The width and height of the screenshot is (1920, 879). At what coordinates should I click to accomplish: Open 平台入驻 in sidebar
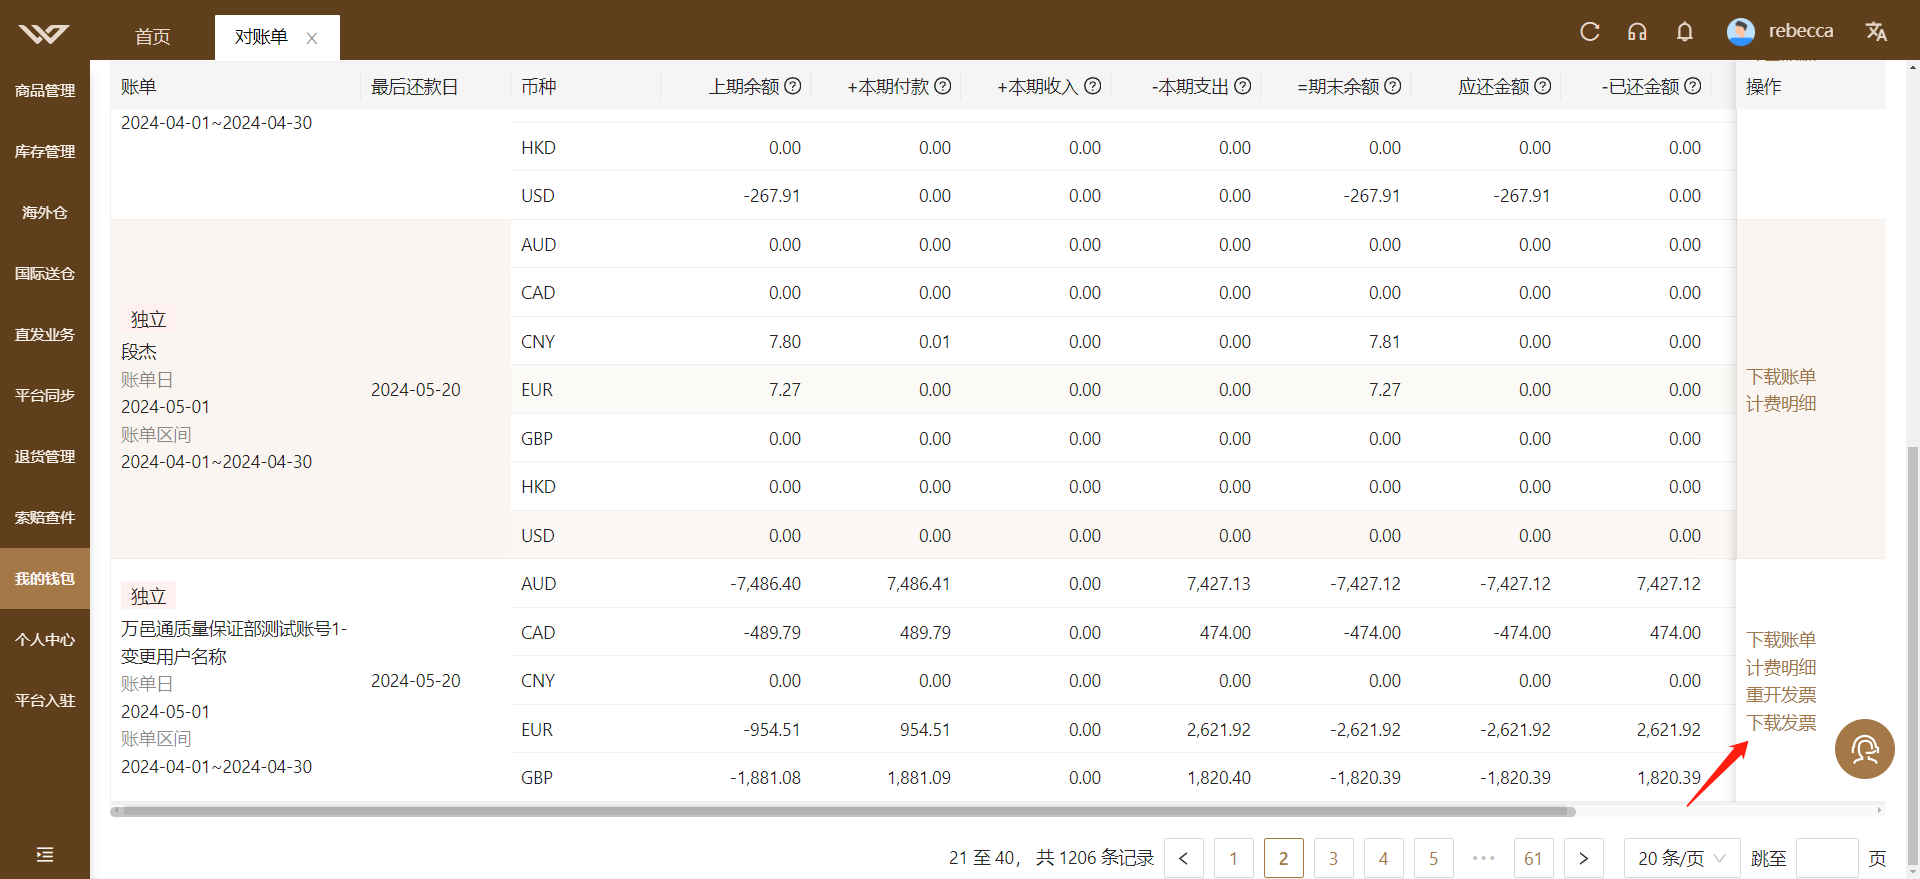point(45,701)
